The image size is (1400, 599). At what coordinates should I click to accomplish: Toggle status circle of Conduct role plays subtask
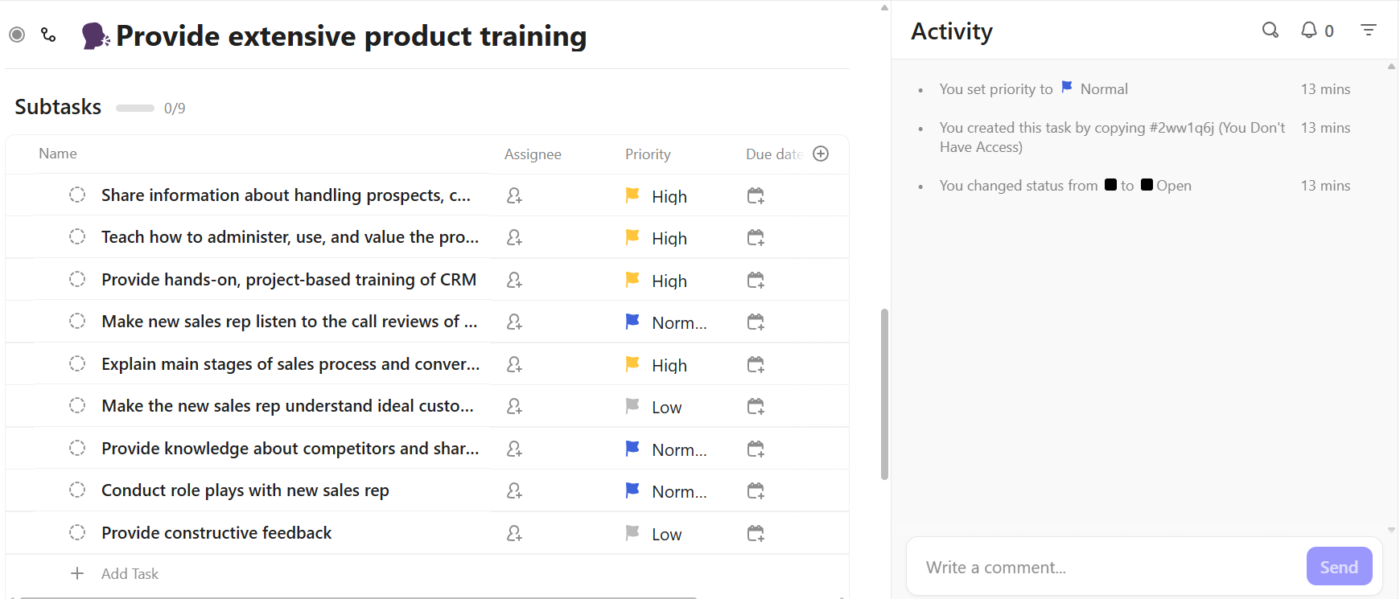(x=77, y=490)
